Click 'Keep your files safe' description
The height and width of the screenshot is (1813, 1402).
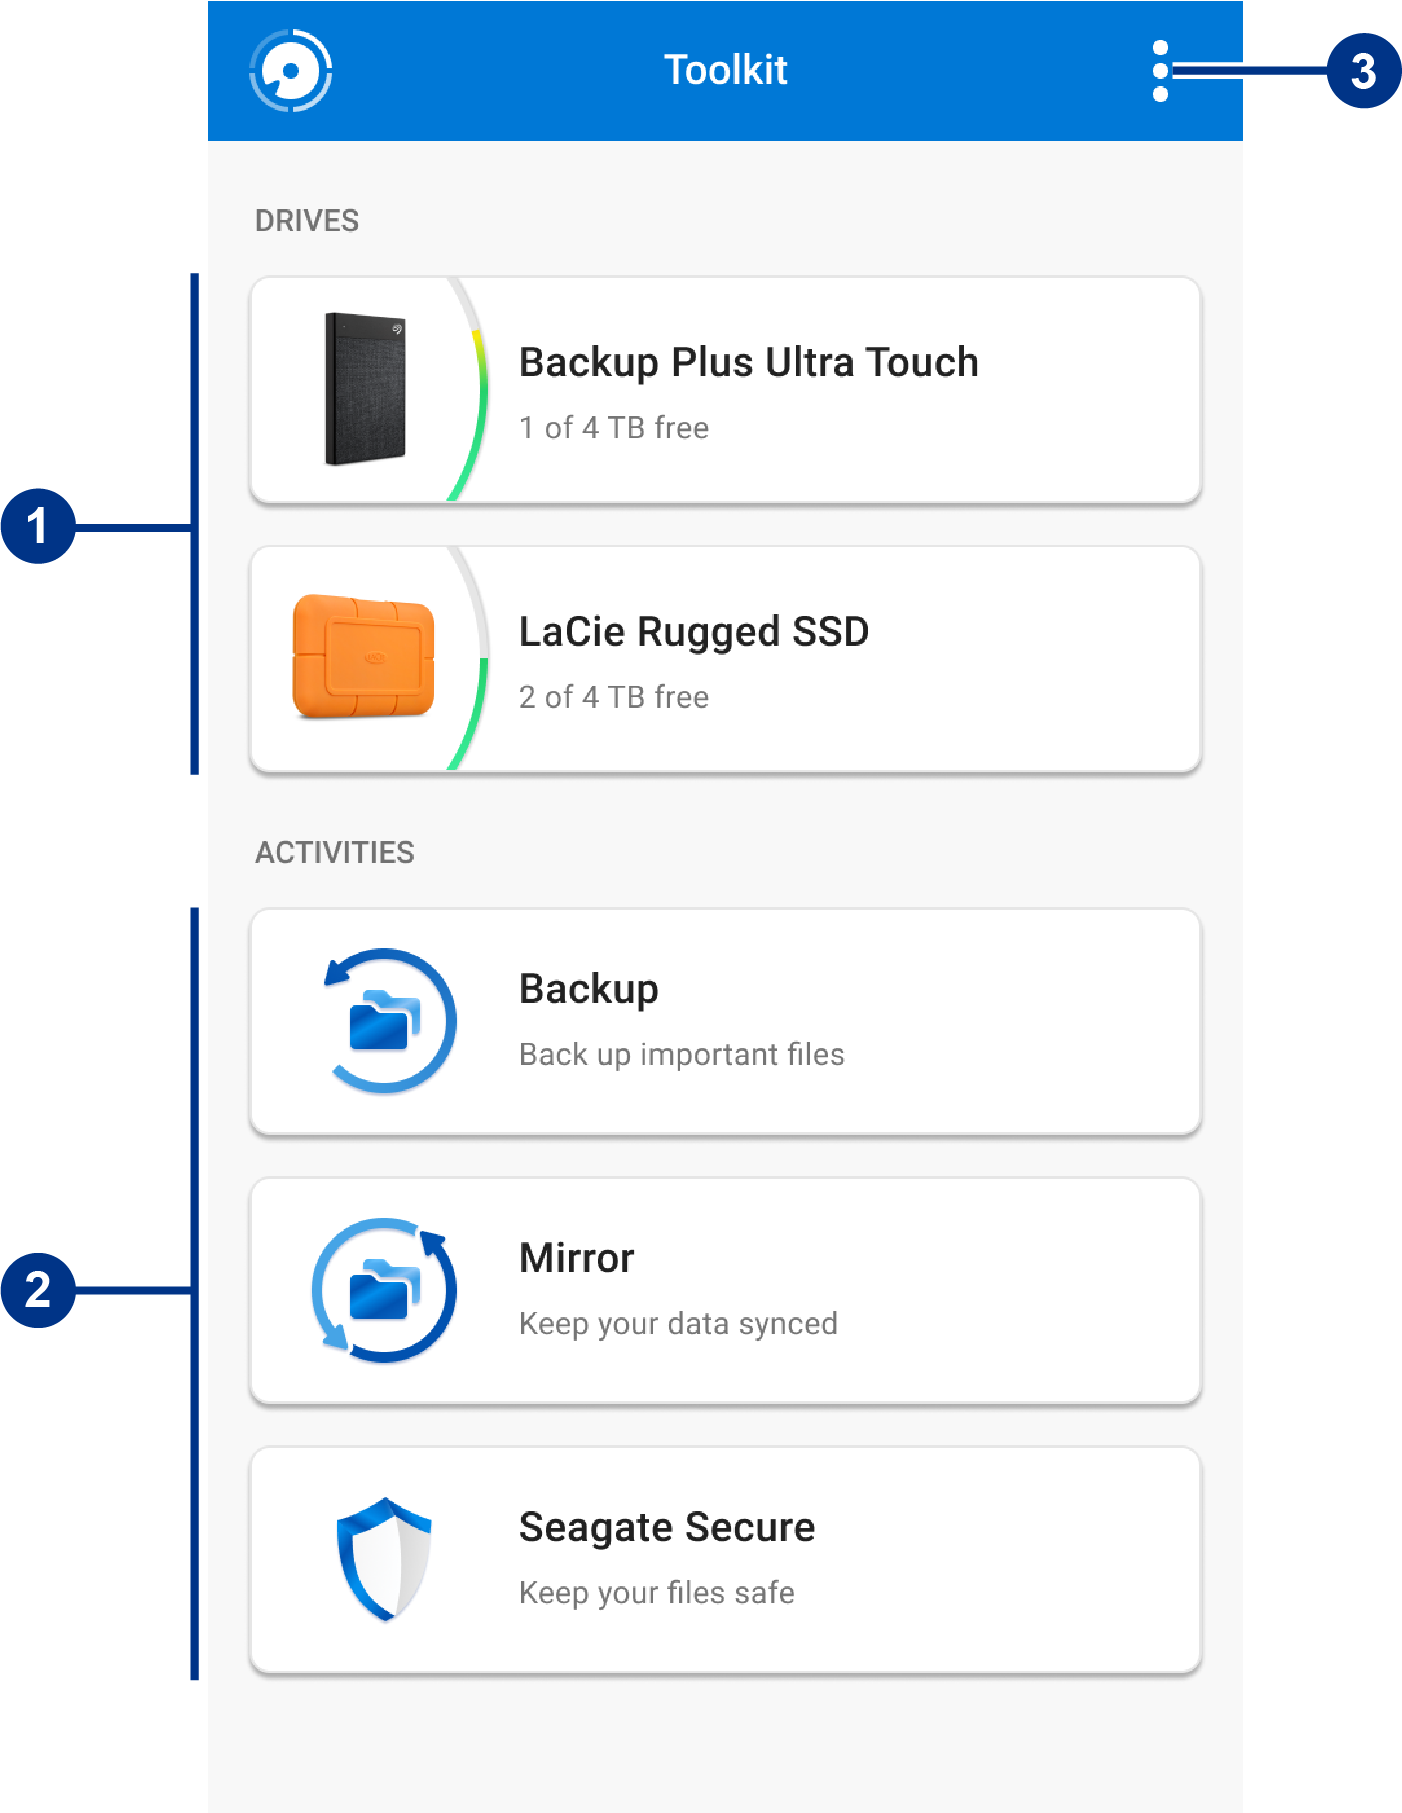(657, 1593)
